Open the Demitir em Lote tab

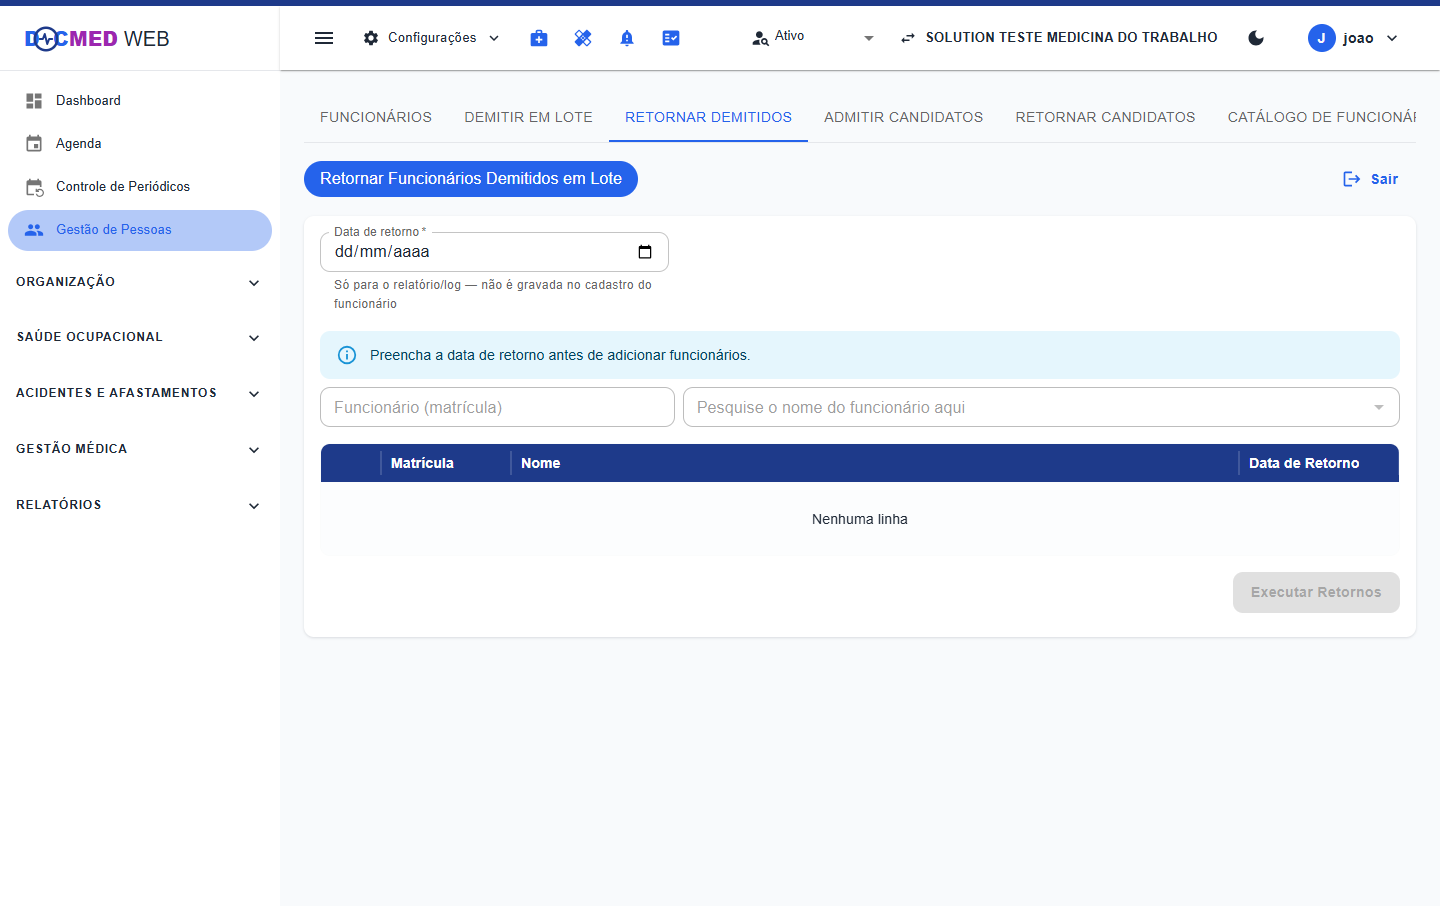pos(528,117)
